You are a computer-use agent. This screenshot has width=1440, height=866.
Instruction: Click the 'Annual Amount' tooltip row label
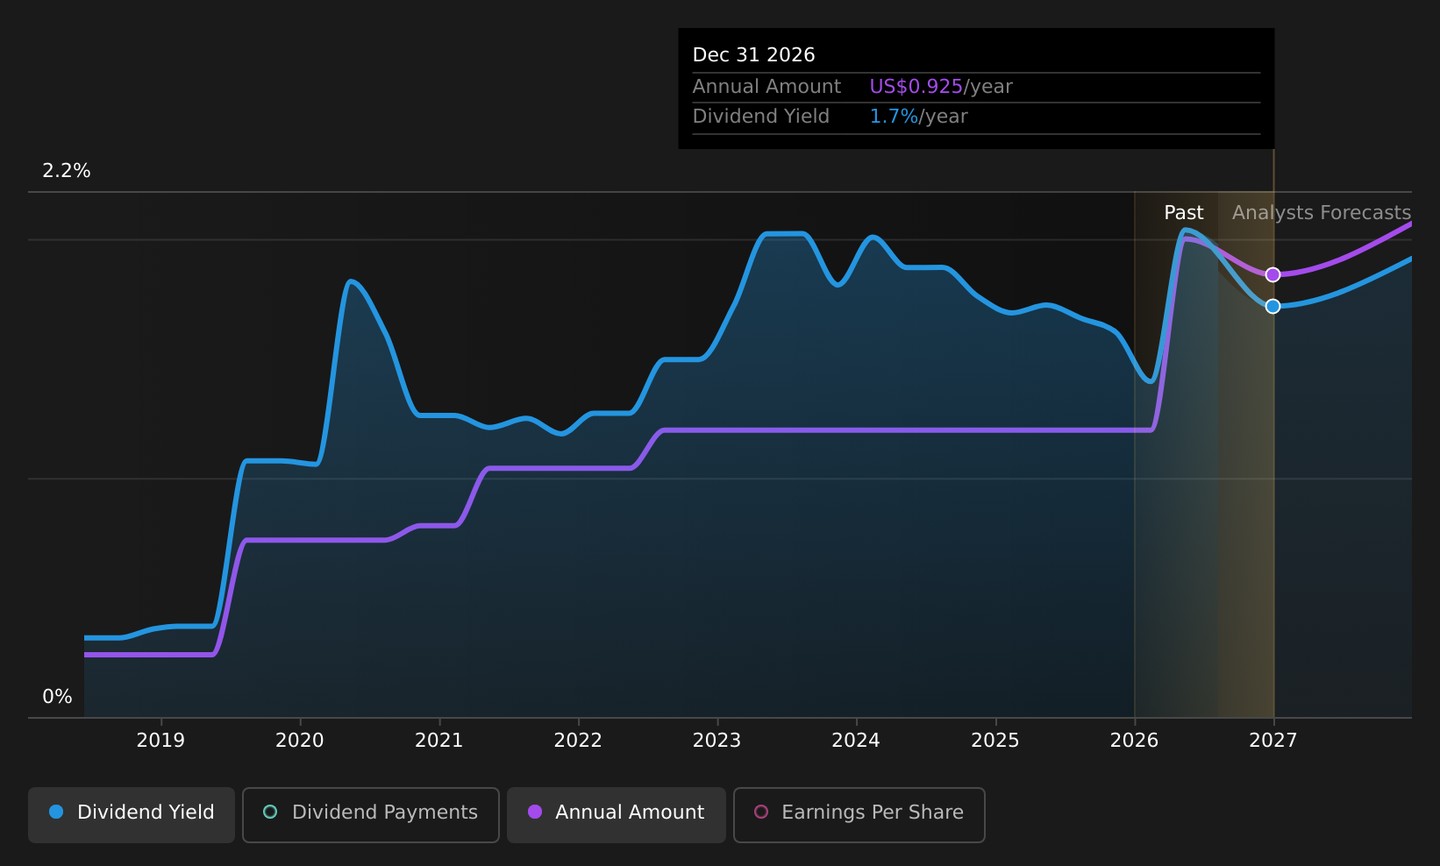(767, 87)
